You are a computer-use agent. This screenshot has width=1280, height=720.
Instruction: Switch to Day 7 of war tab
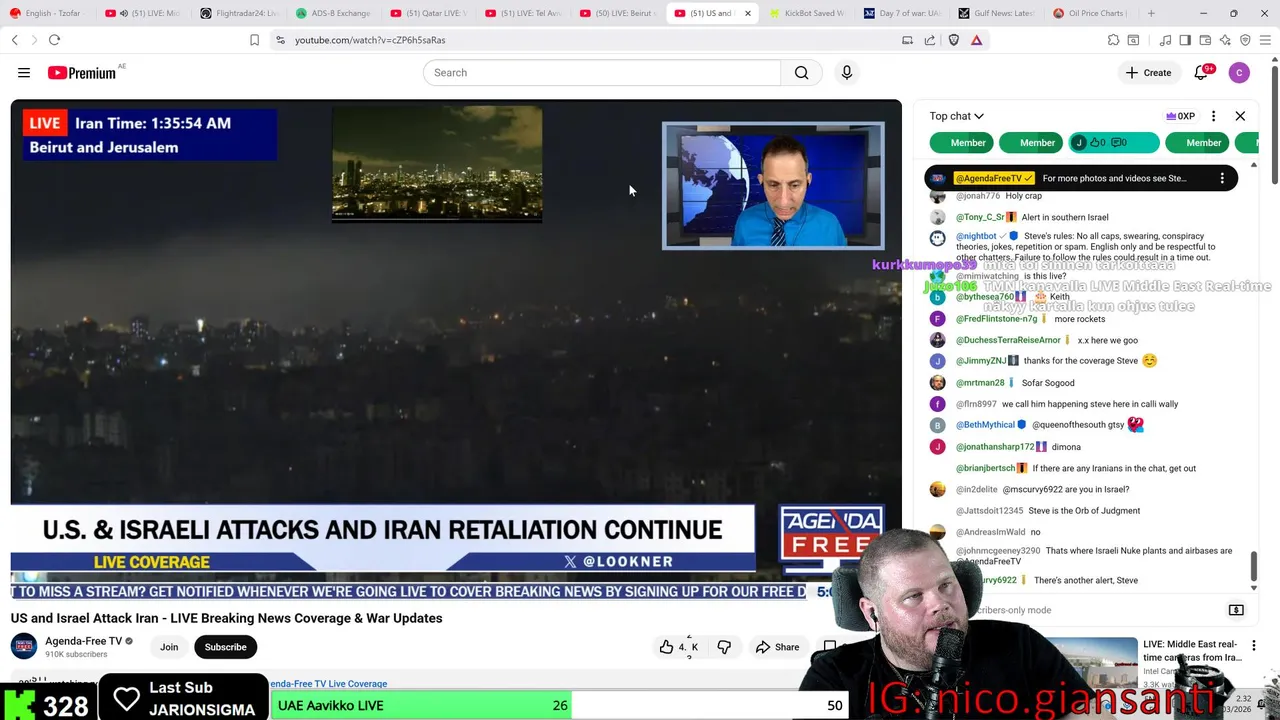tap(903, 14)
